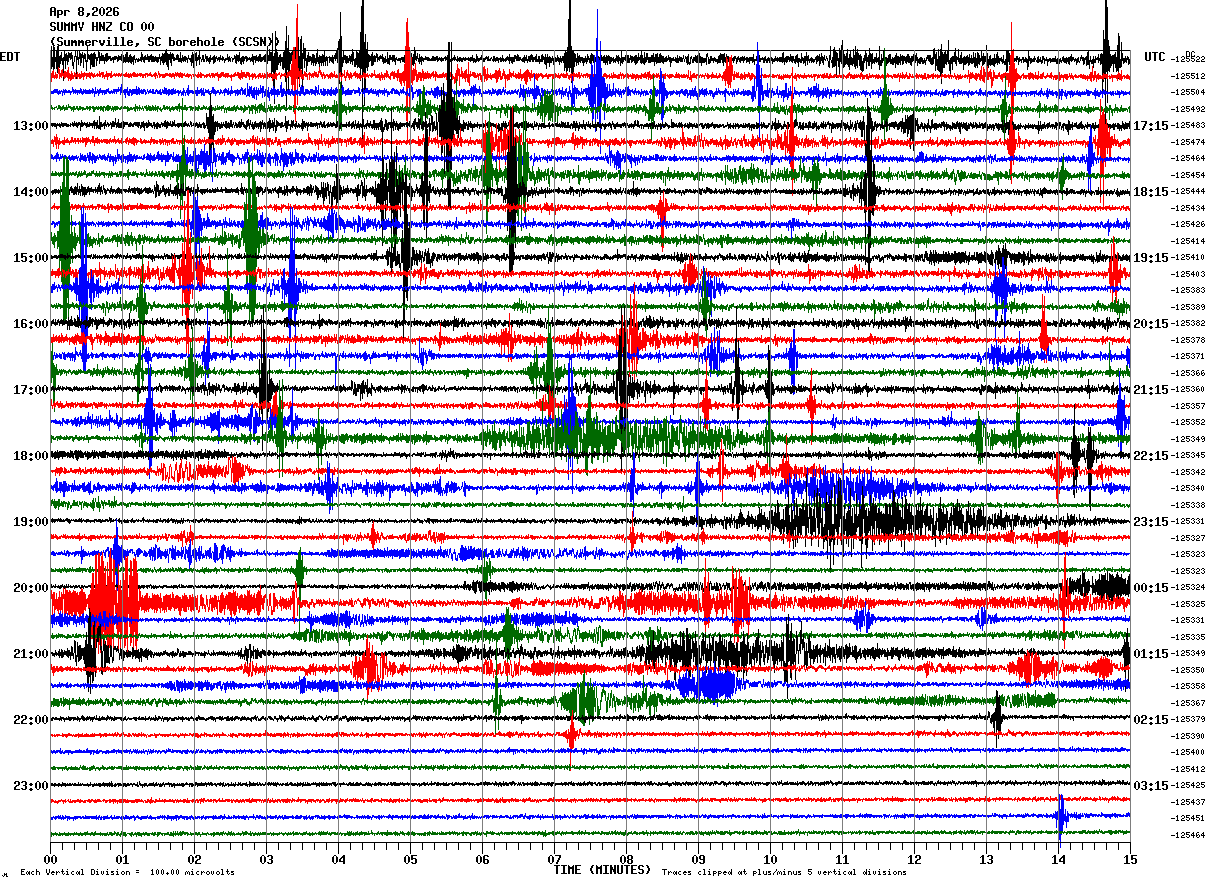The image size is (1210, 886).
Task: Click the DC offset value '-125504'
Action: pyautogui.click(x=1188, y=92)
